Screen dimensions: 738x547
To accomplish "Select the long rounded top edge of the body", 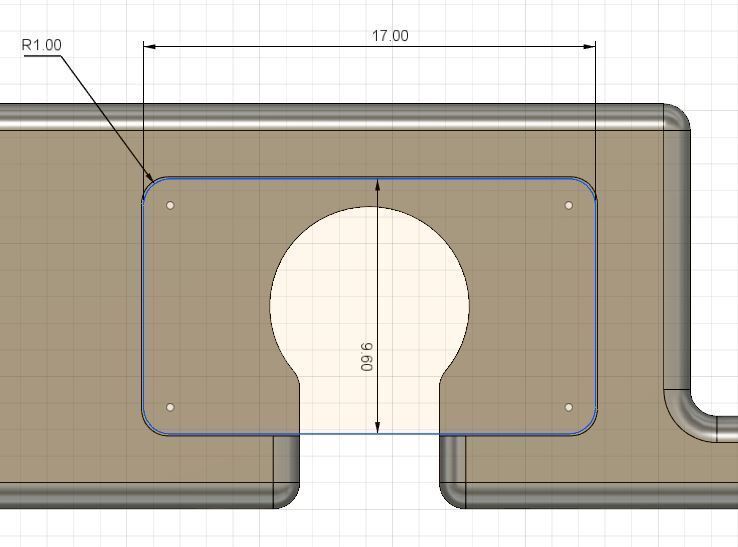I will 332,117.
